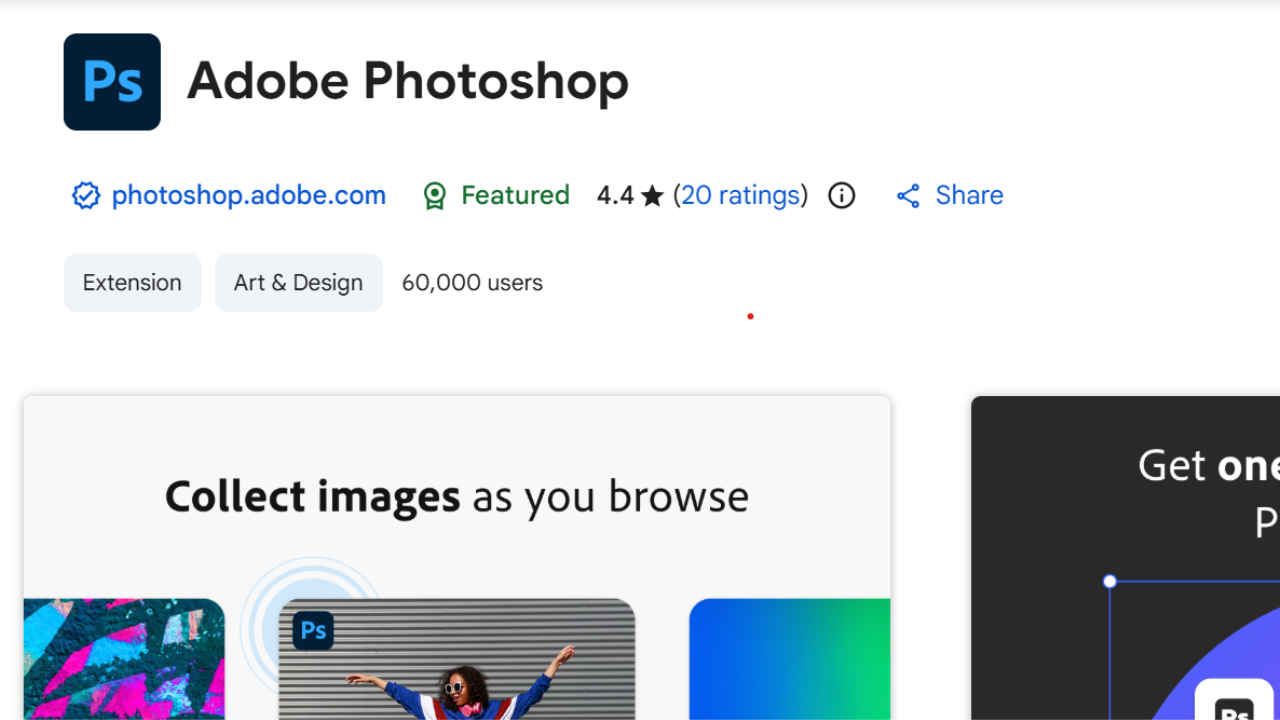Toggle the Featured filter label
This screenshot has height=720, width=1280.
click(514, 195)
